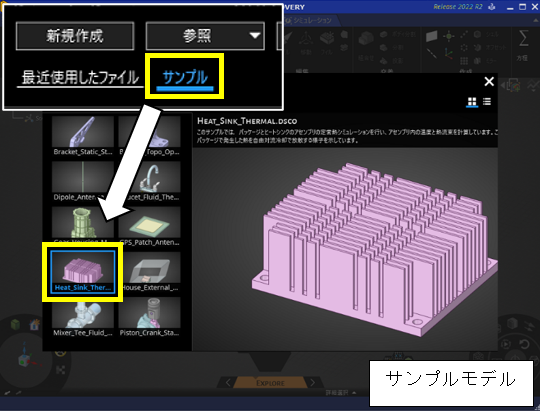The height and width of the screenshot is (411, 540).
Task: Click the cube icon in right HUD
Action: [513, 323]
